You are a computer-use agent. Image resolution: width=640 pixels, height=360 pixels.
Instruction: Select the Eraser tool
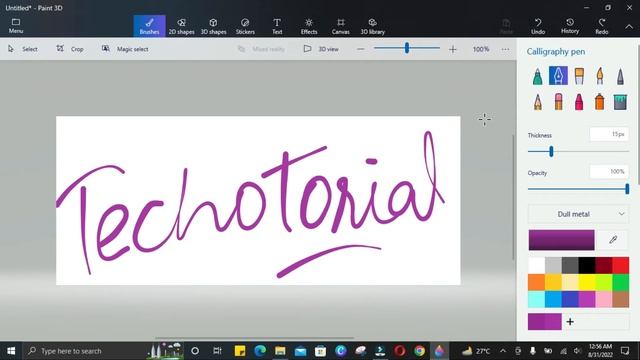tap(558, 101)
